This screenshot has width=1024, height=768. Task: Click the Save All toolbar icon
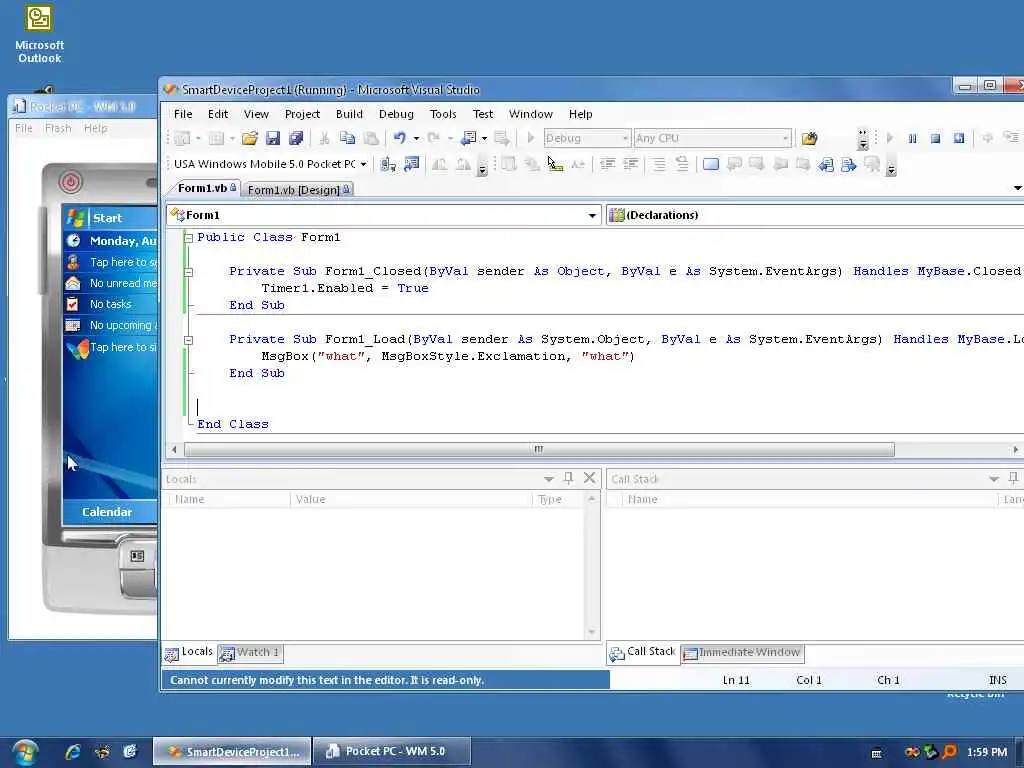pos(296,138)
